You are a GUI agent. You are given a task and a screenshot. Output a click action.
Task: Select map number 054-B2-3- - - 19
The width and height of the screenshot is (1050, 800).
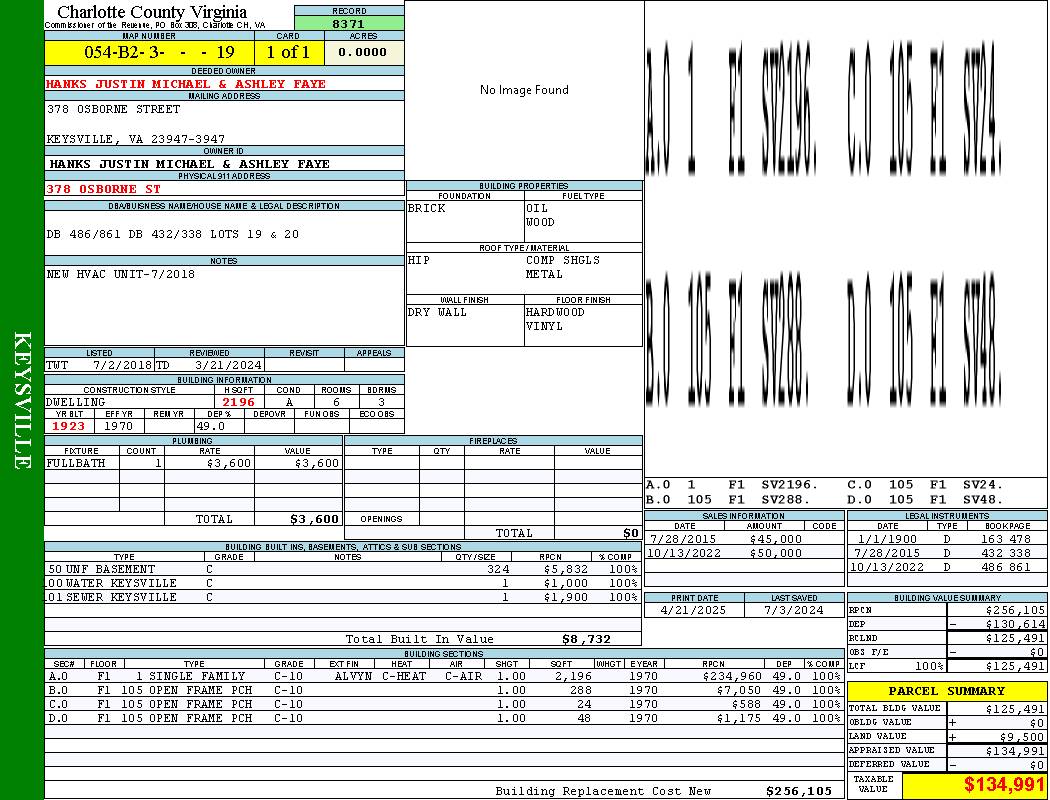159,52
